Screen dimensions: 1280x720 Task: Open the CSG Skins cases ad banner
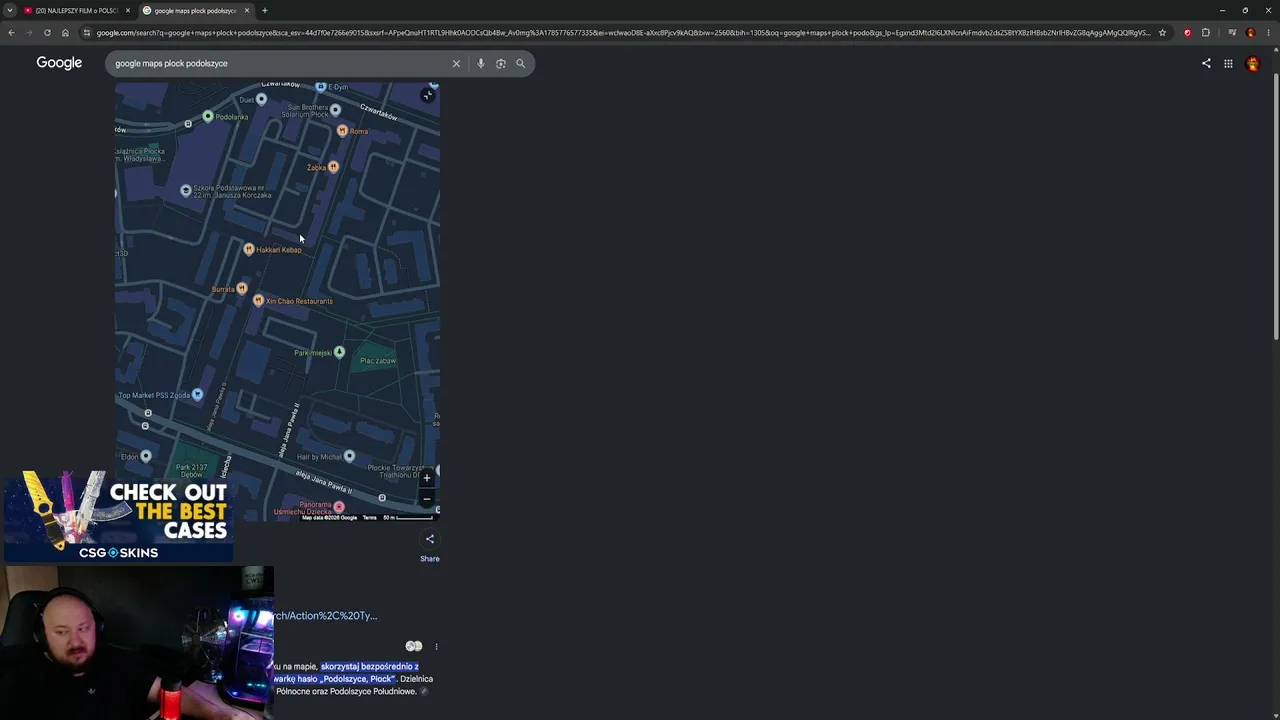(118, 516)
